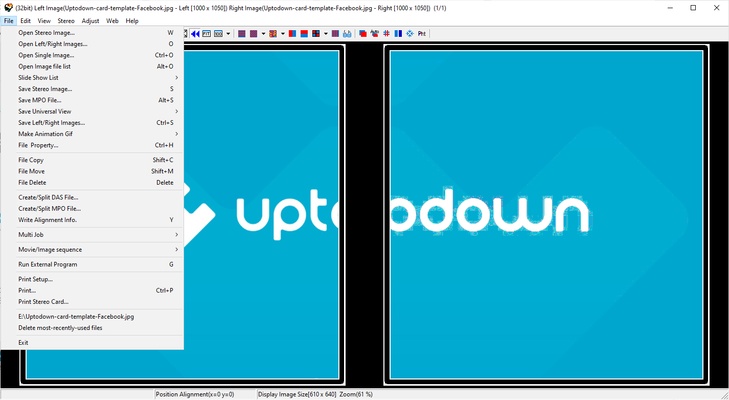Viewport: 729px width, 400px height.
Task: Select the second purple anaglyph icon
Action: click(253, 33)
